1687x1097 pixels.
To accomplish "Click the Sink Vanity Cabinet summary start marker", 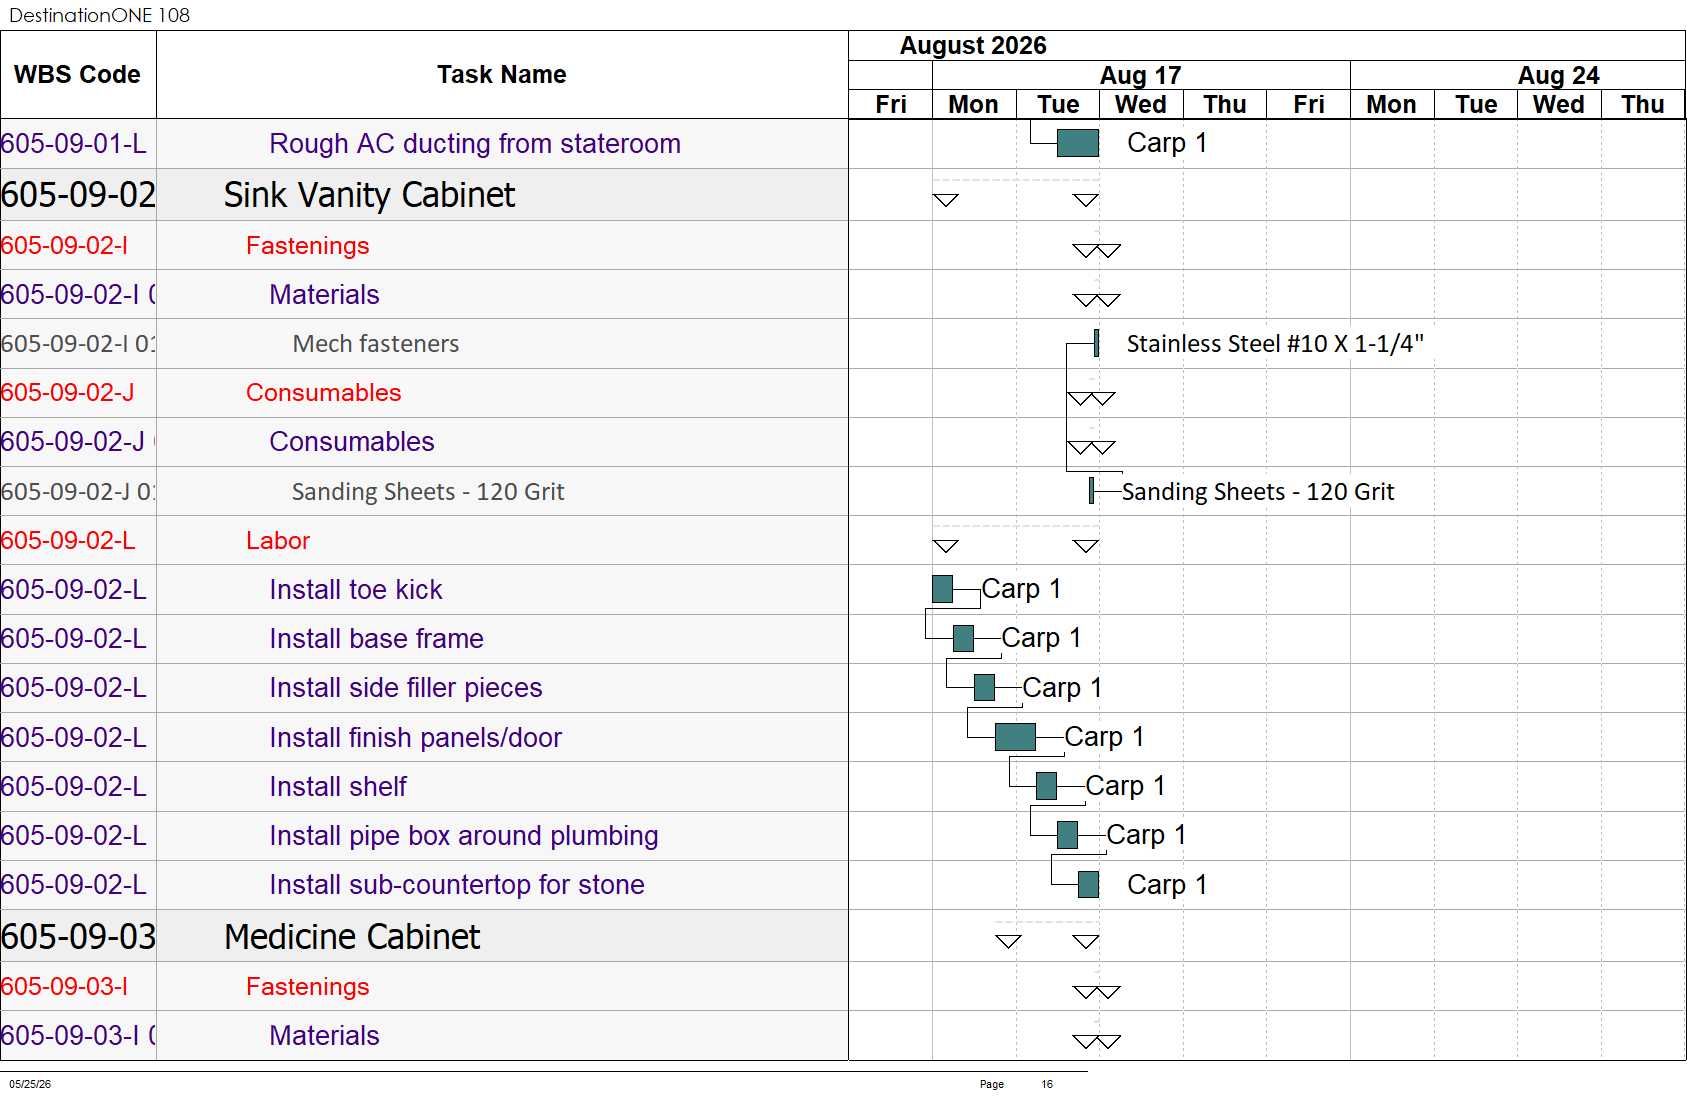I will click(x=945, y=200).
